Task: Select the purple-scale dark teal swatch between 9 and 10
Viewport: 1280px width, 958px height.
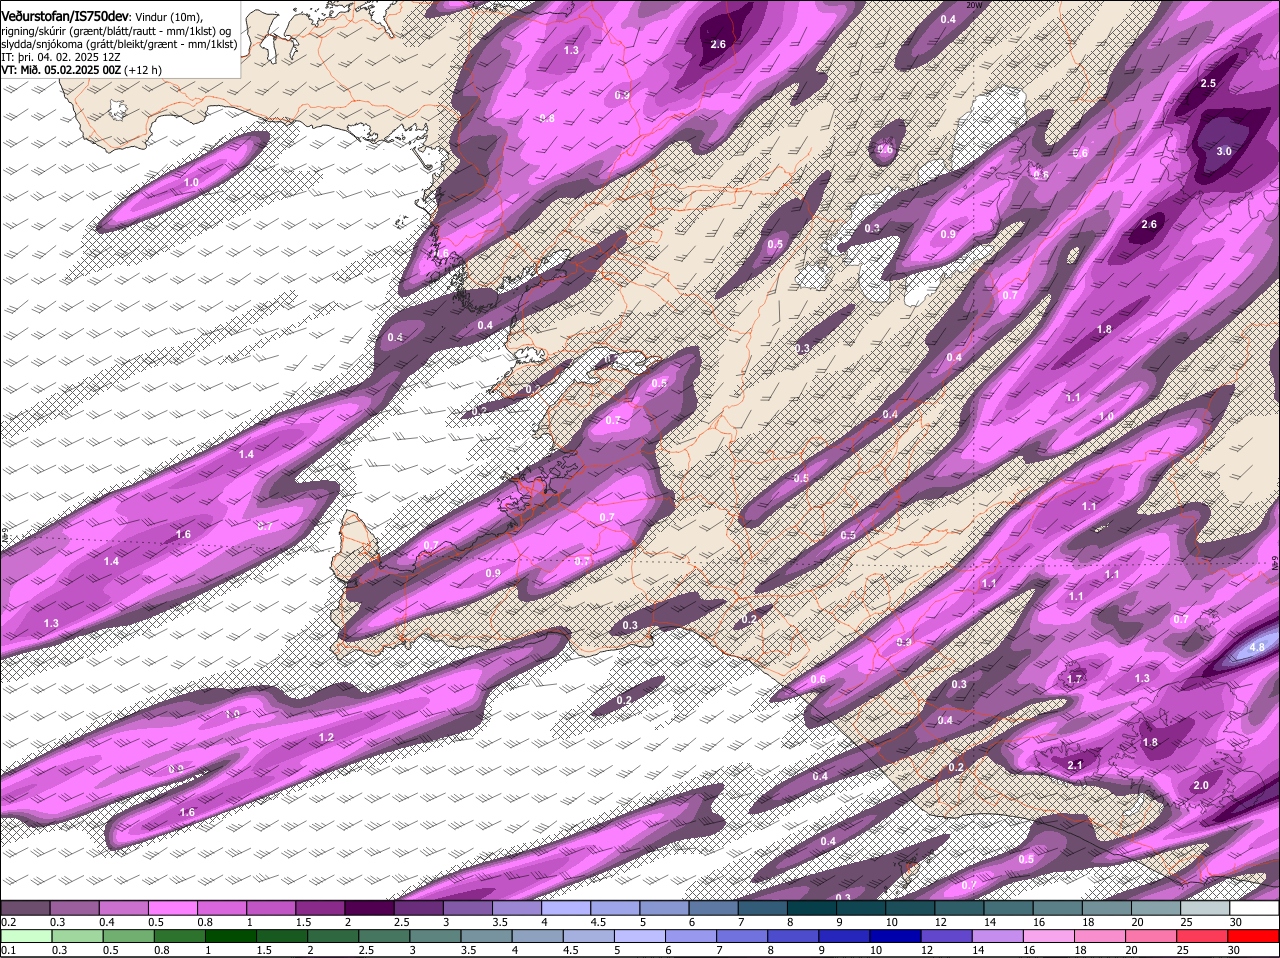Action: [x=860, y=908]
